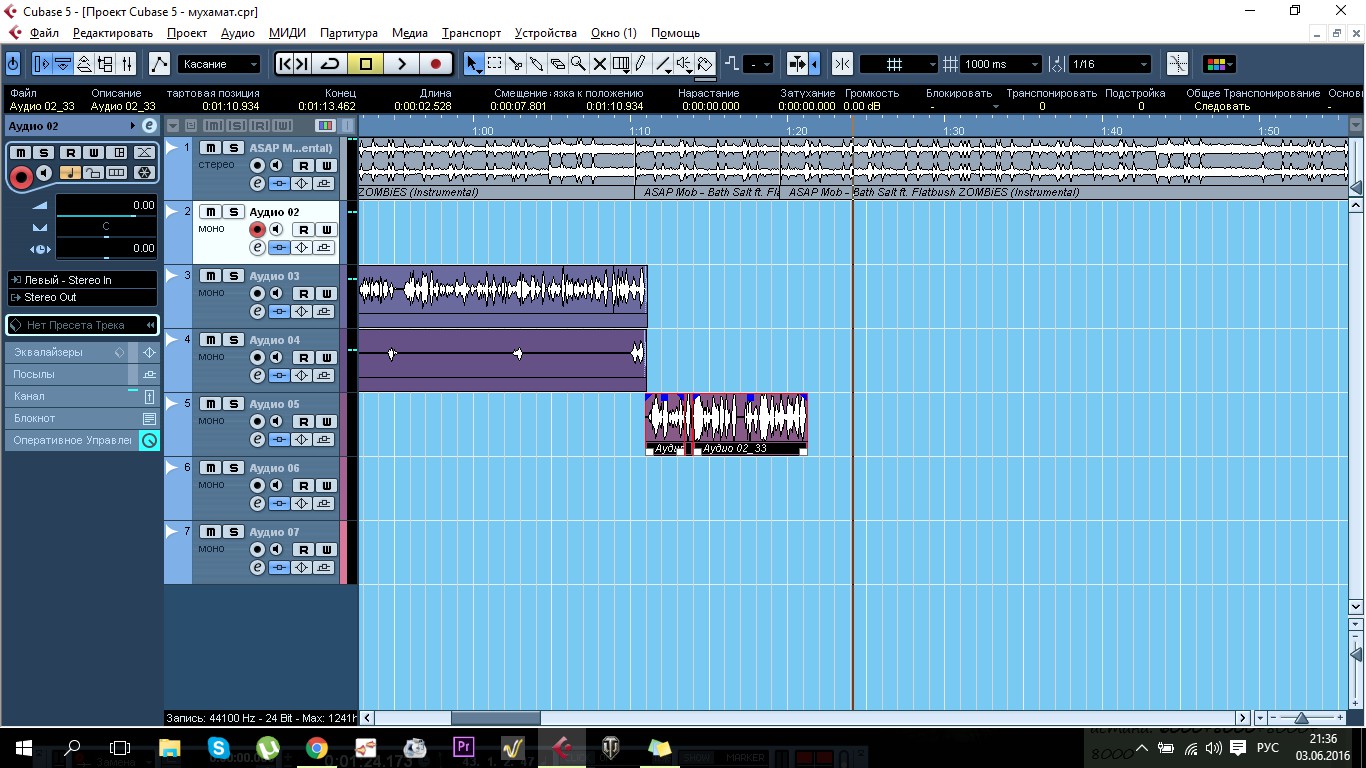
Task: Open the Google Chrome taskbar icon
Action: pos(316,747)
